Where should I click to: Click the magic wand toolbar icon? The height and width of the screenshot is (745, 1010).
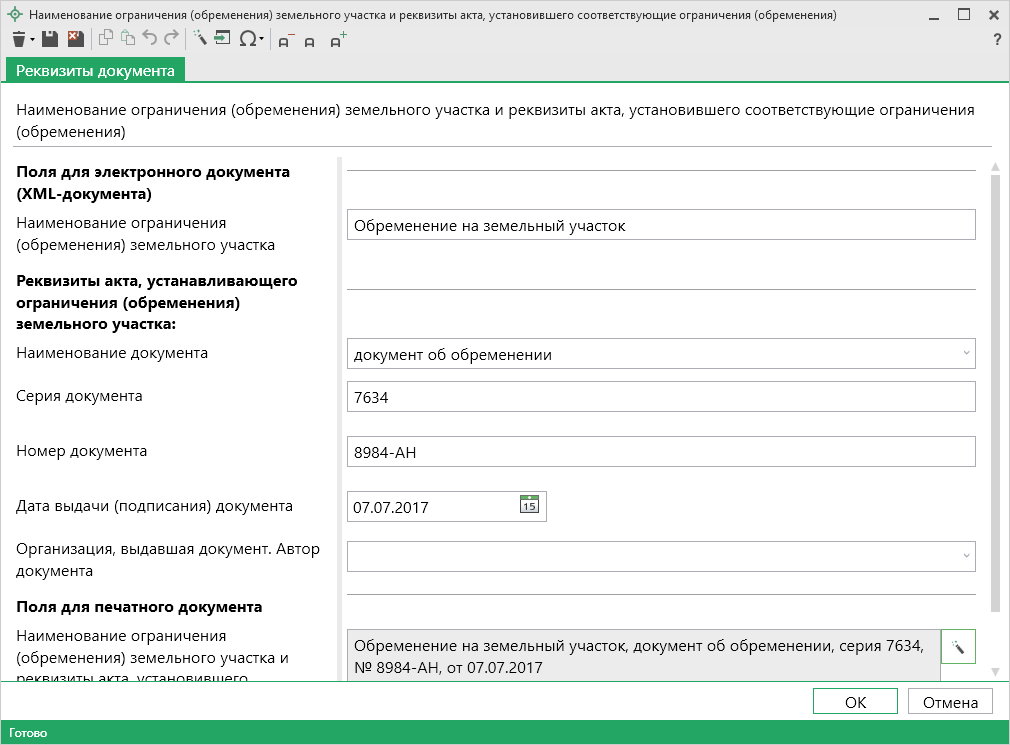199,39
